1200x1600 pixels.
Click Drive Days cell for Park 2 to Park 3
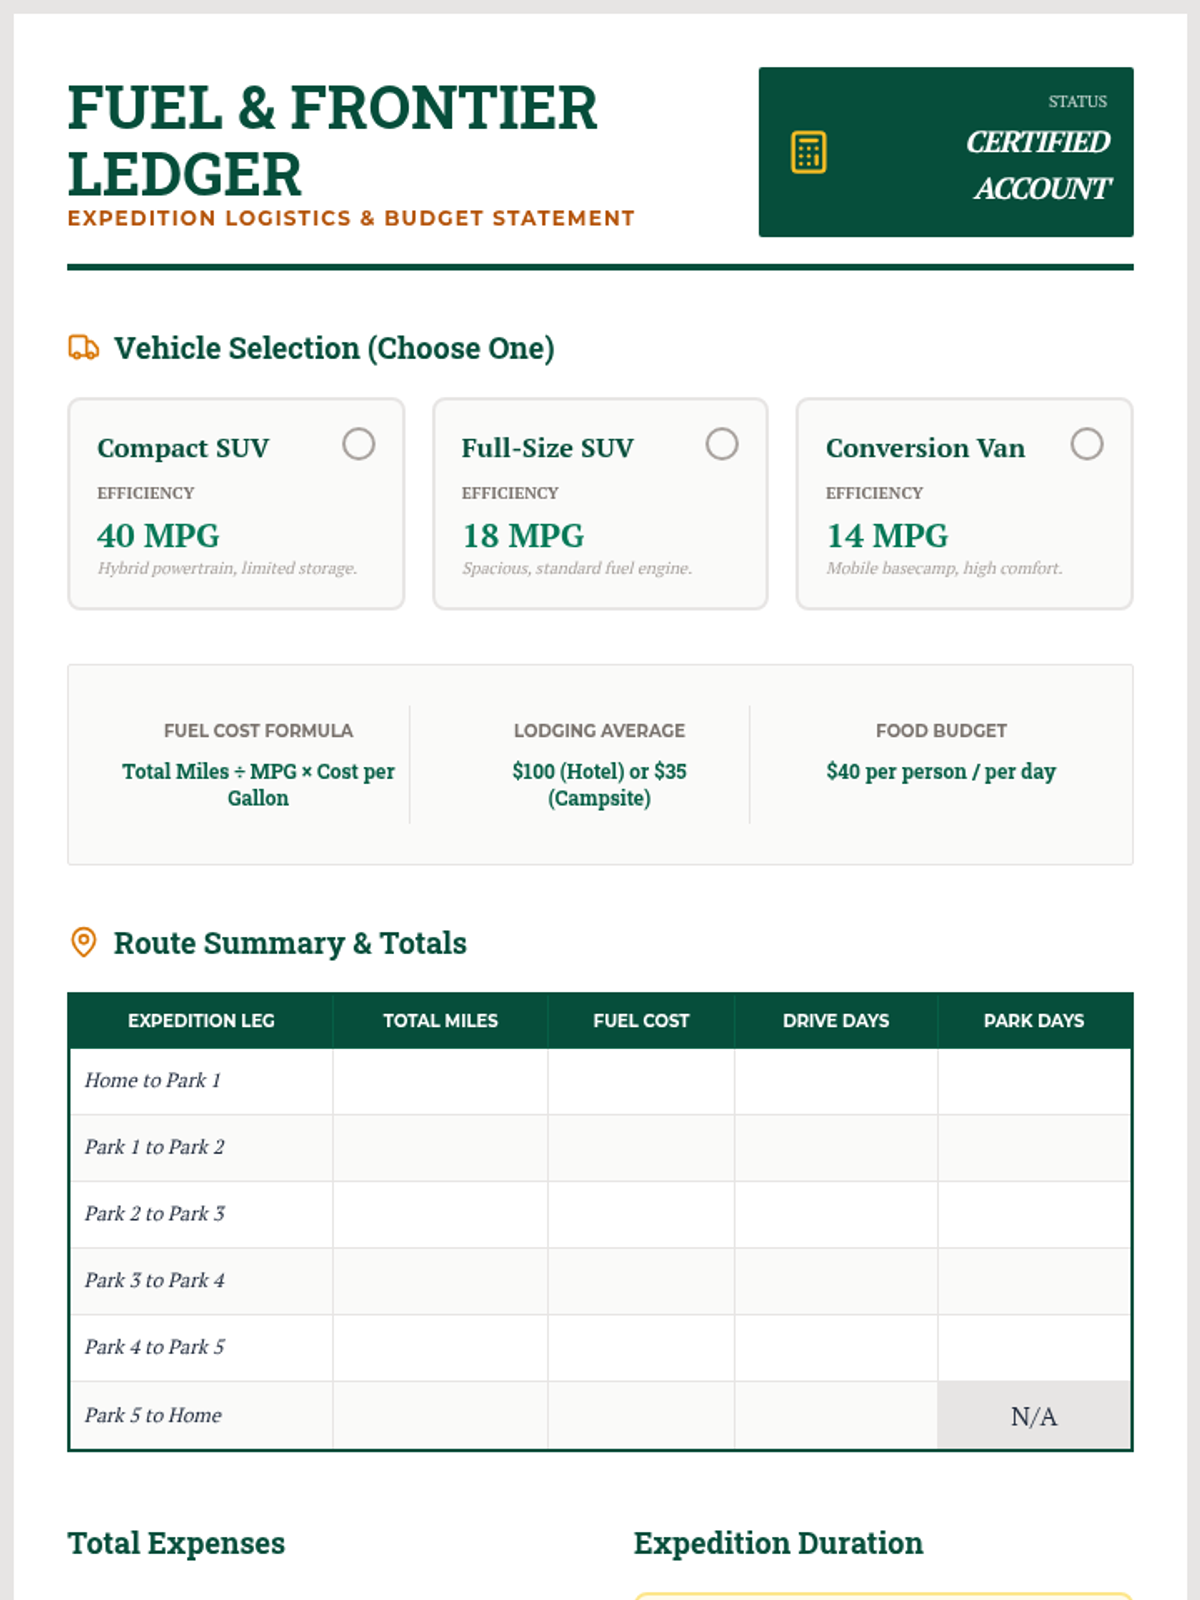coord(835,1214)
